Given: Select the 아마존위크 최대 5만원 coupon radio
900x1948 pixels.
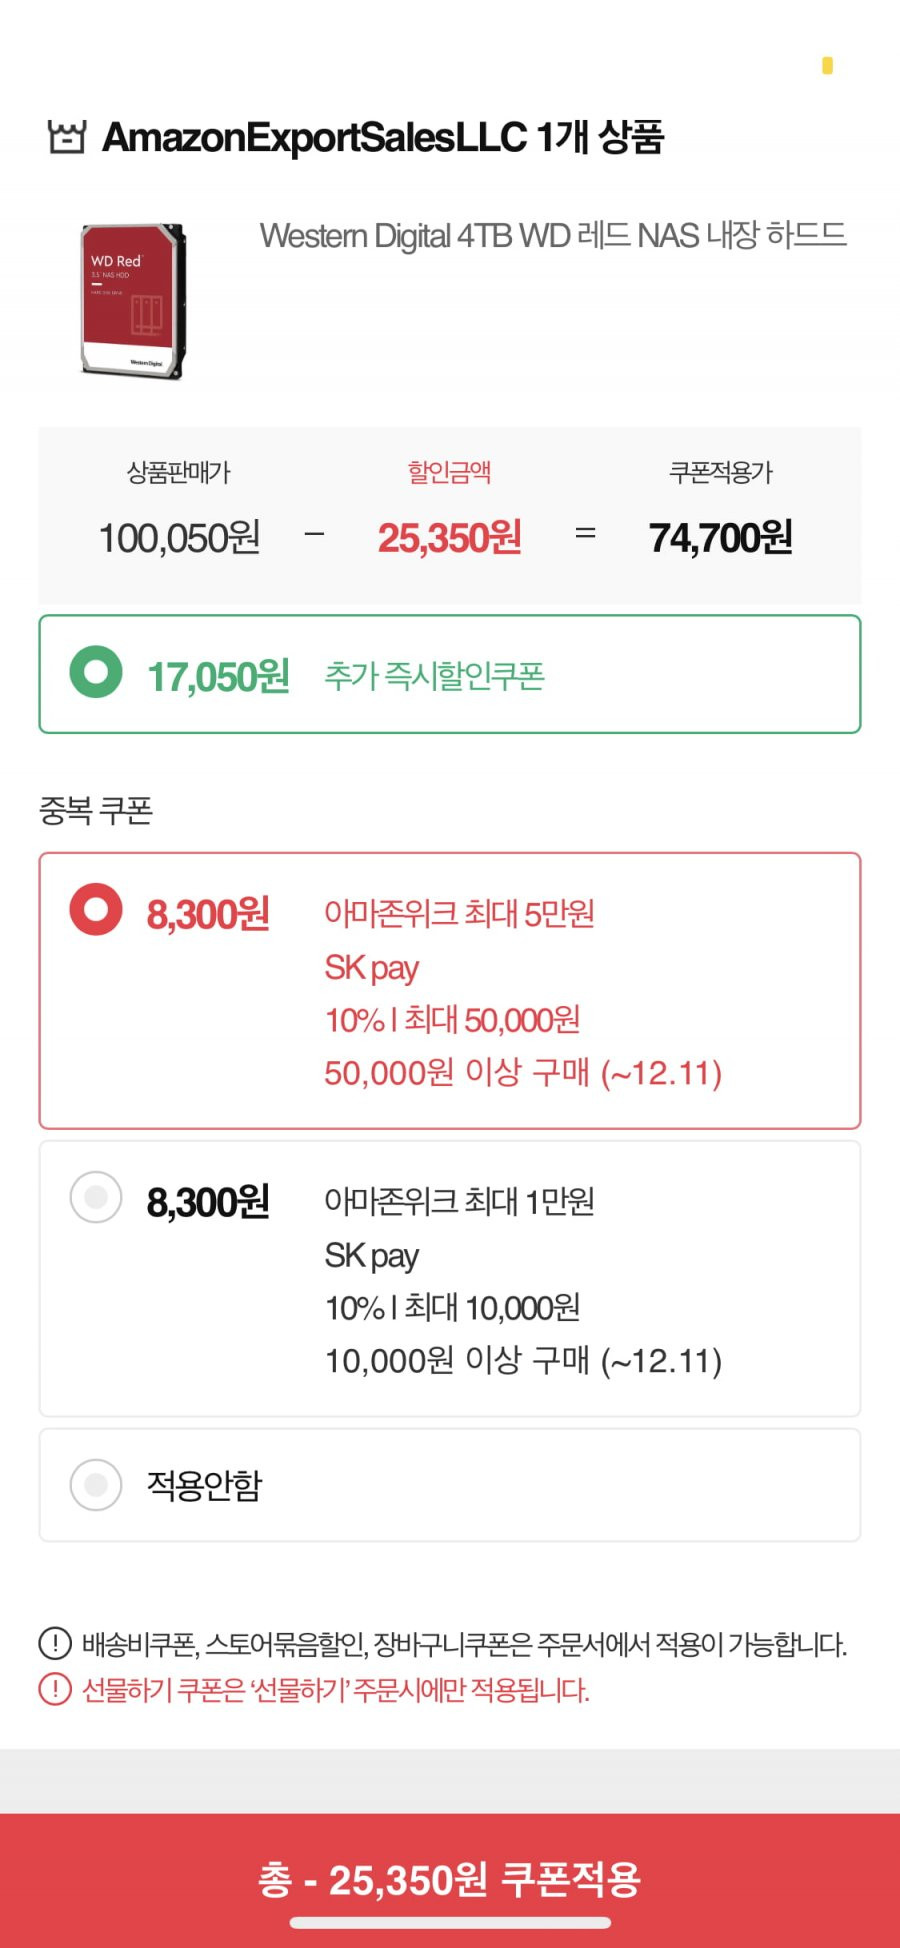Looking at the screenshot, I should click(96, 909).
